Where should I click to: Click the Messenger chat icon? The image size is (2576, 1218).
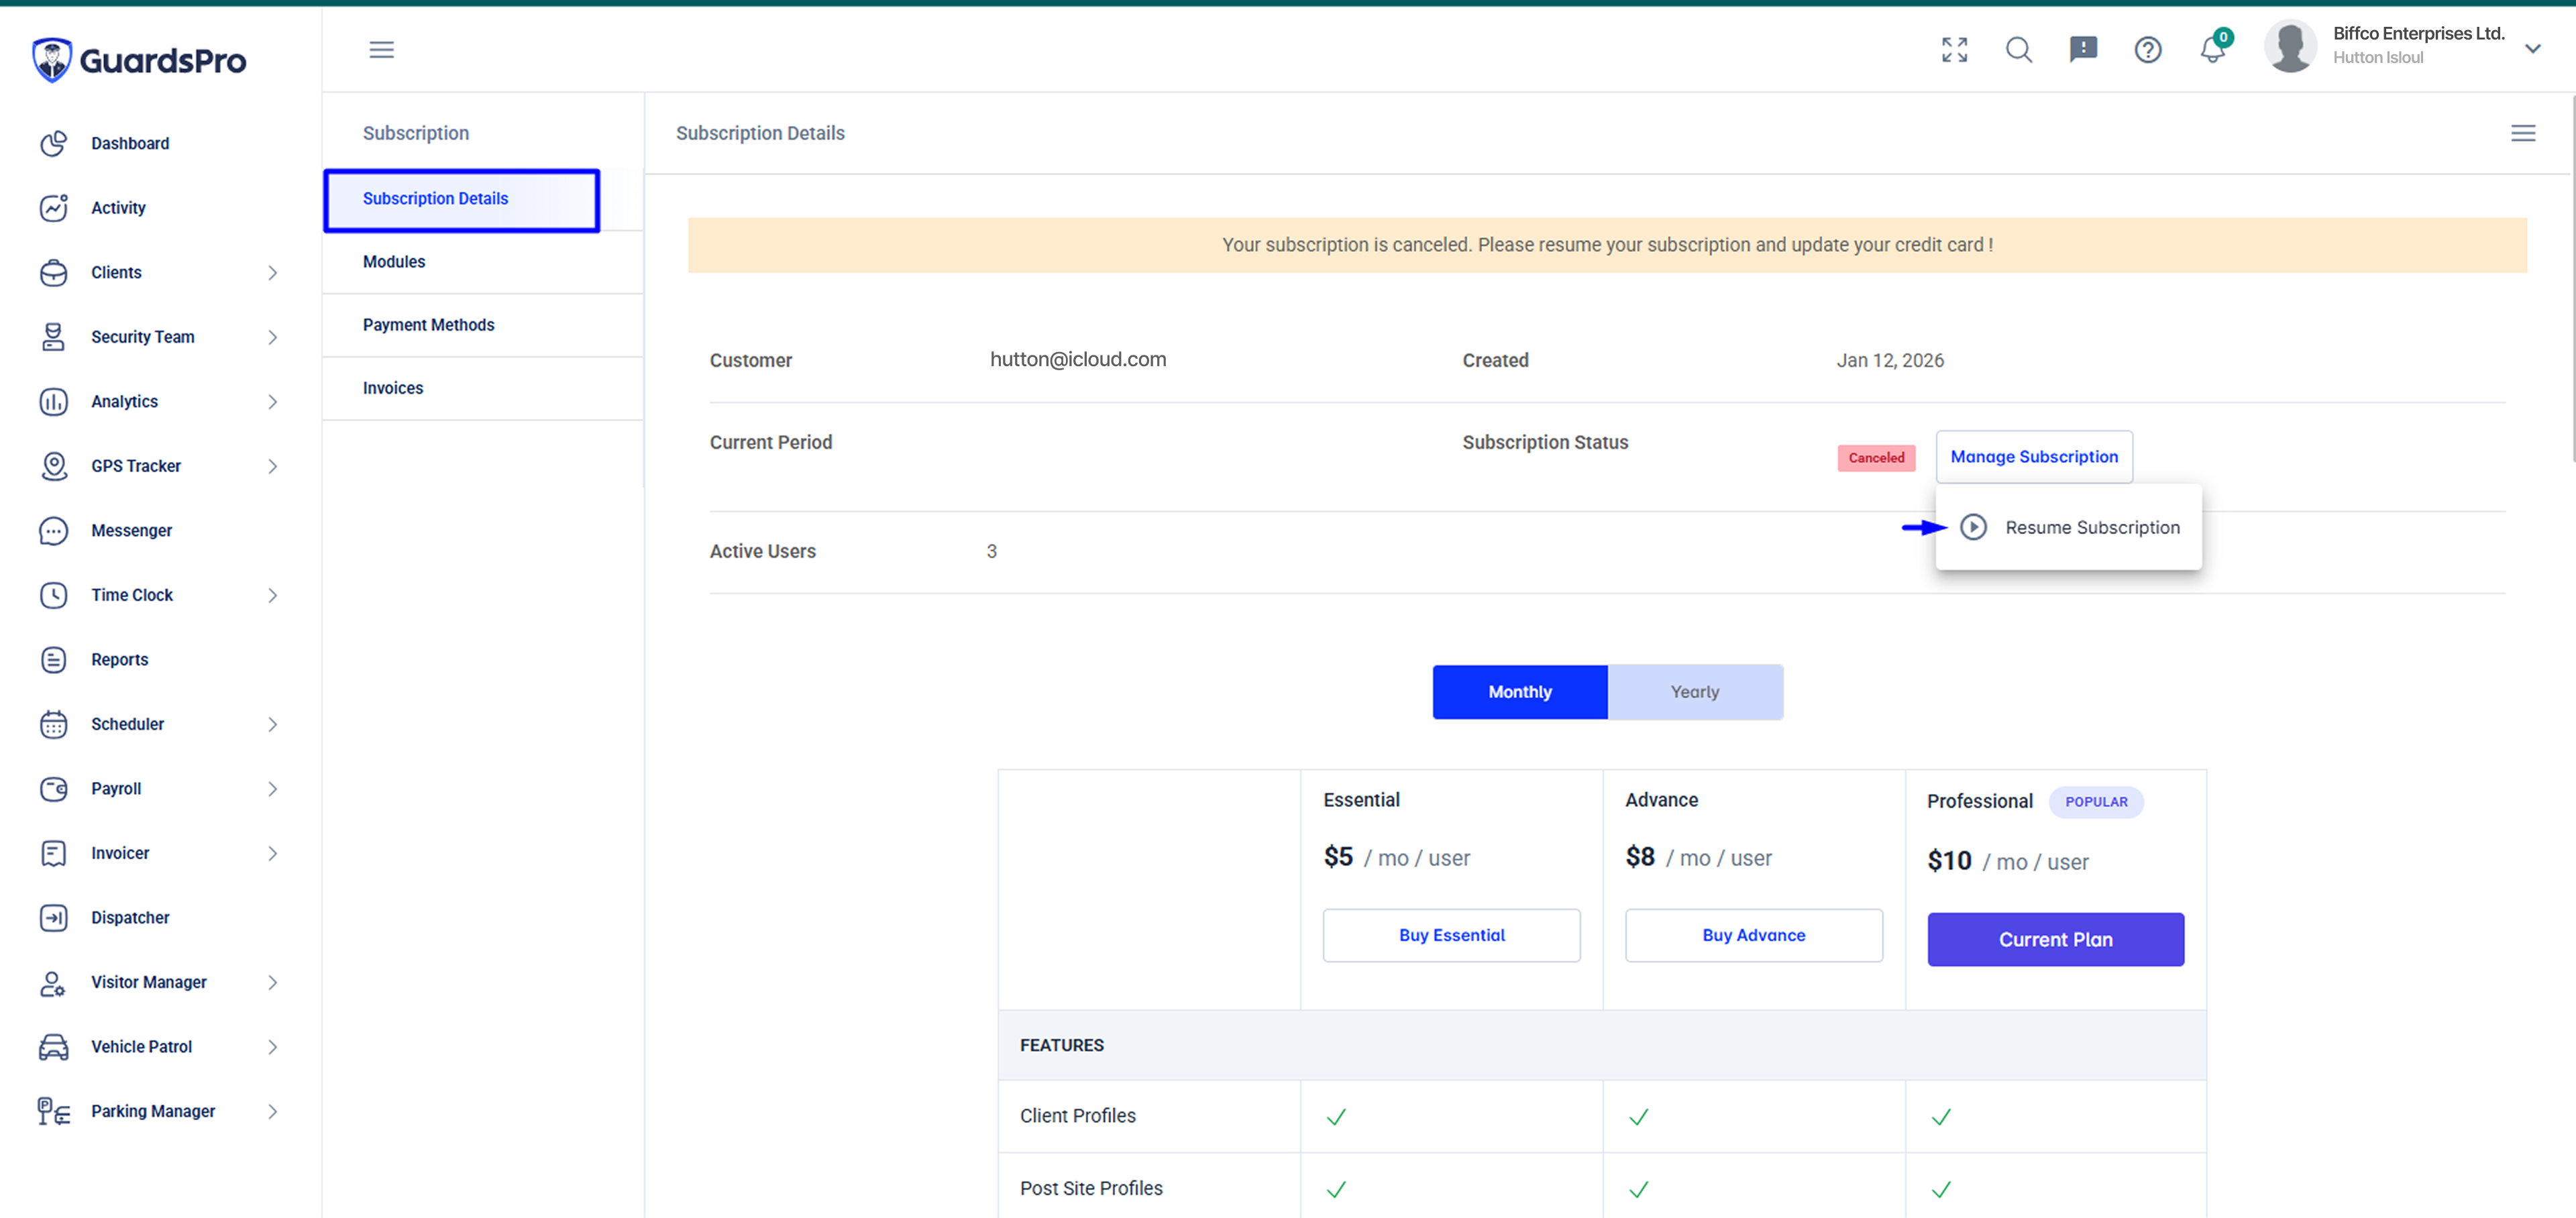(53, 530)
